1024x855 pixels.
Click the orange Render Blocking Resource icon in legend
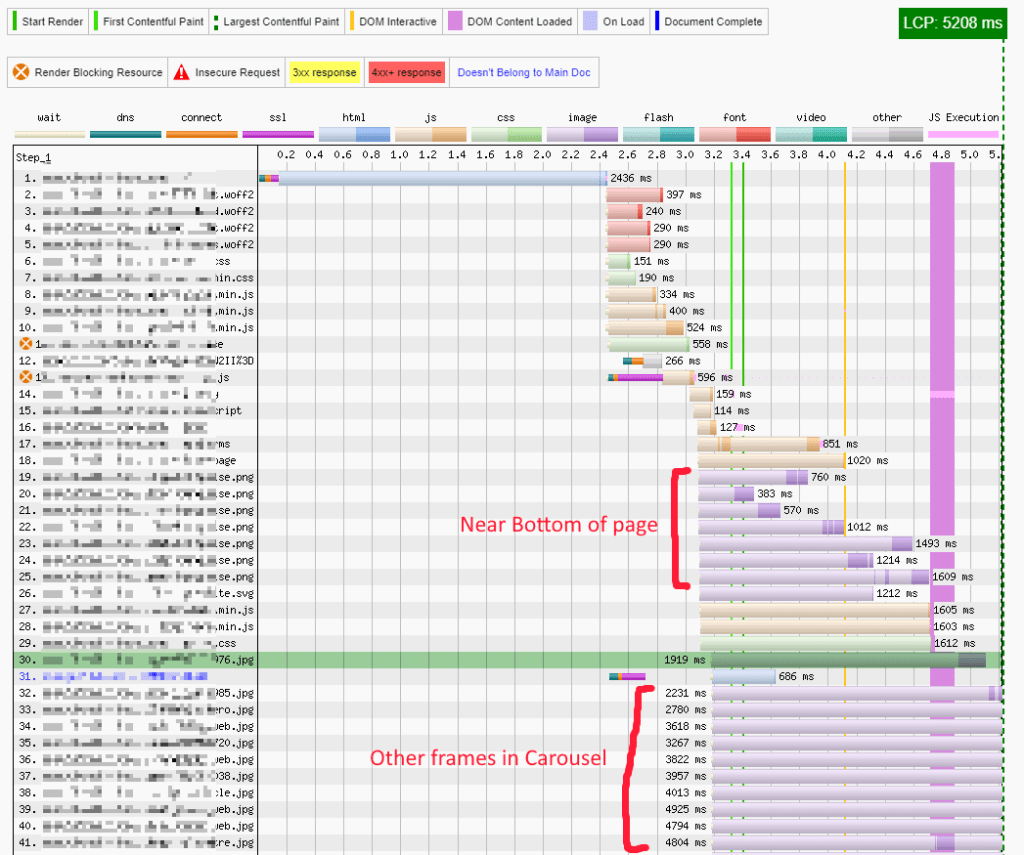click(x=21, y=72)
